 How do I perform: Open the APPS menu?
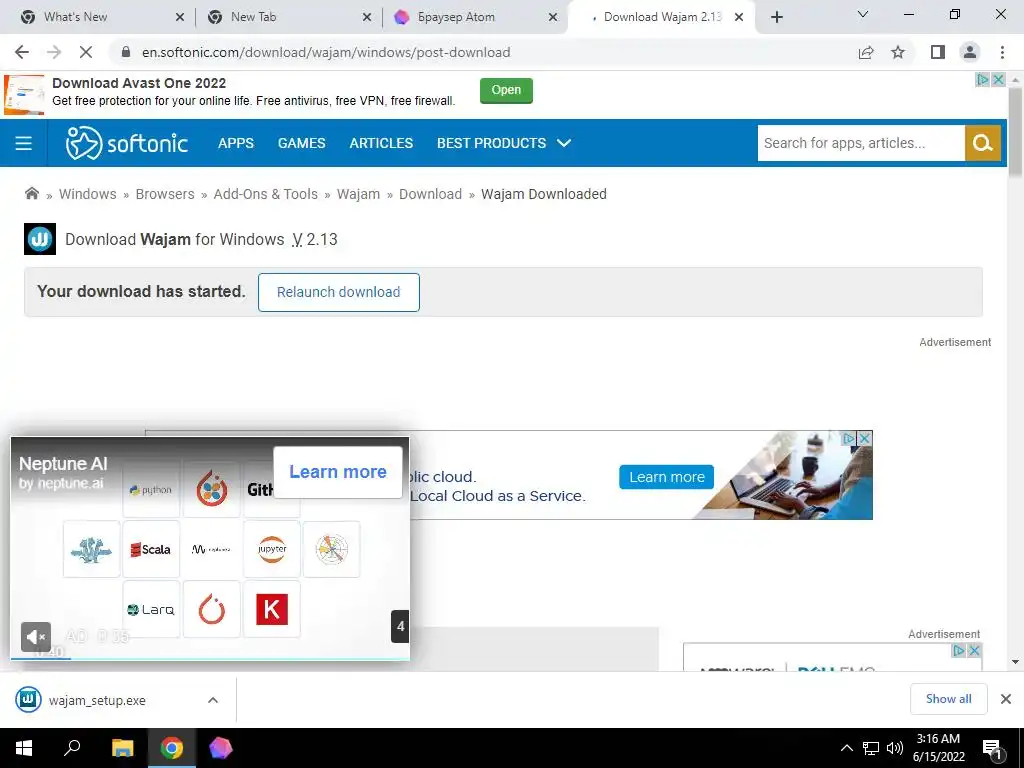[236, 143]
